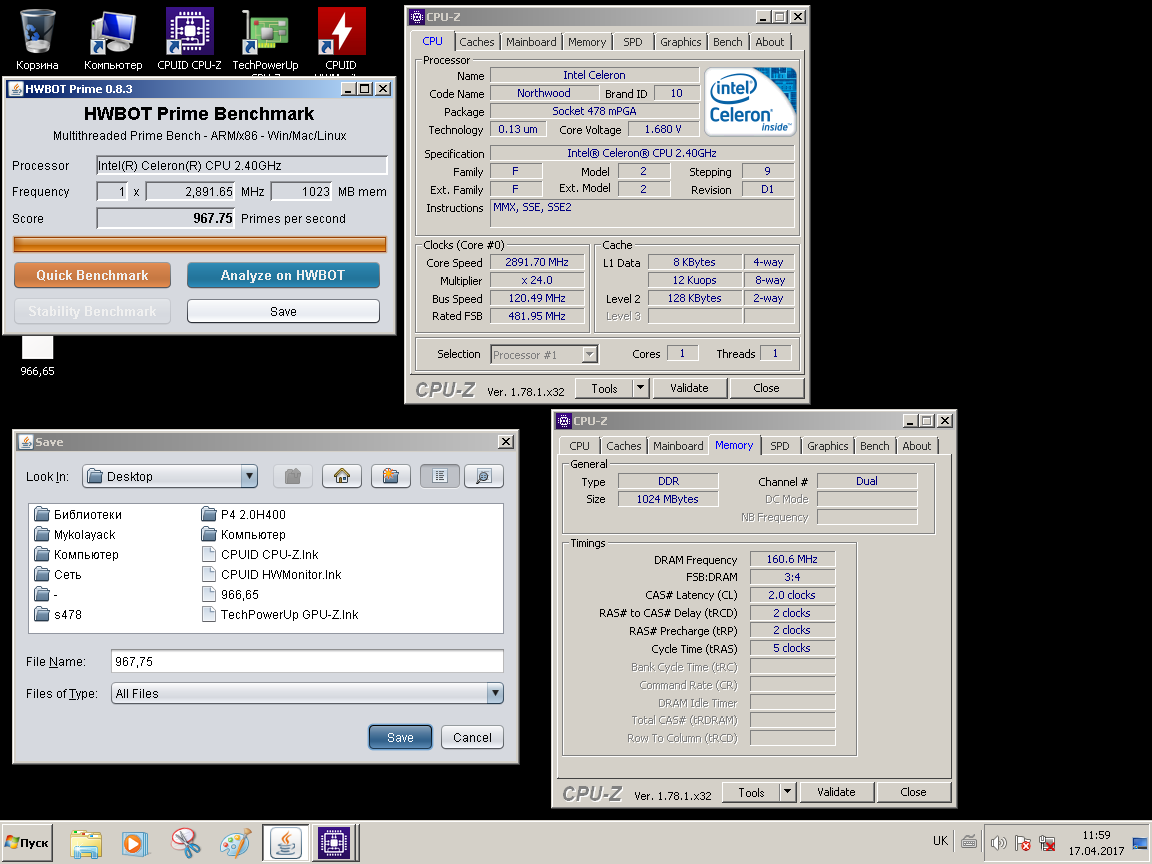This screenshot has width=1152, height=864.
Task: Open the P4 2.0H400 folder in the file list
Action: [x=243, y=514]
